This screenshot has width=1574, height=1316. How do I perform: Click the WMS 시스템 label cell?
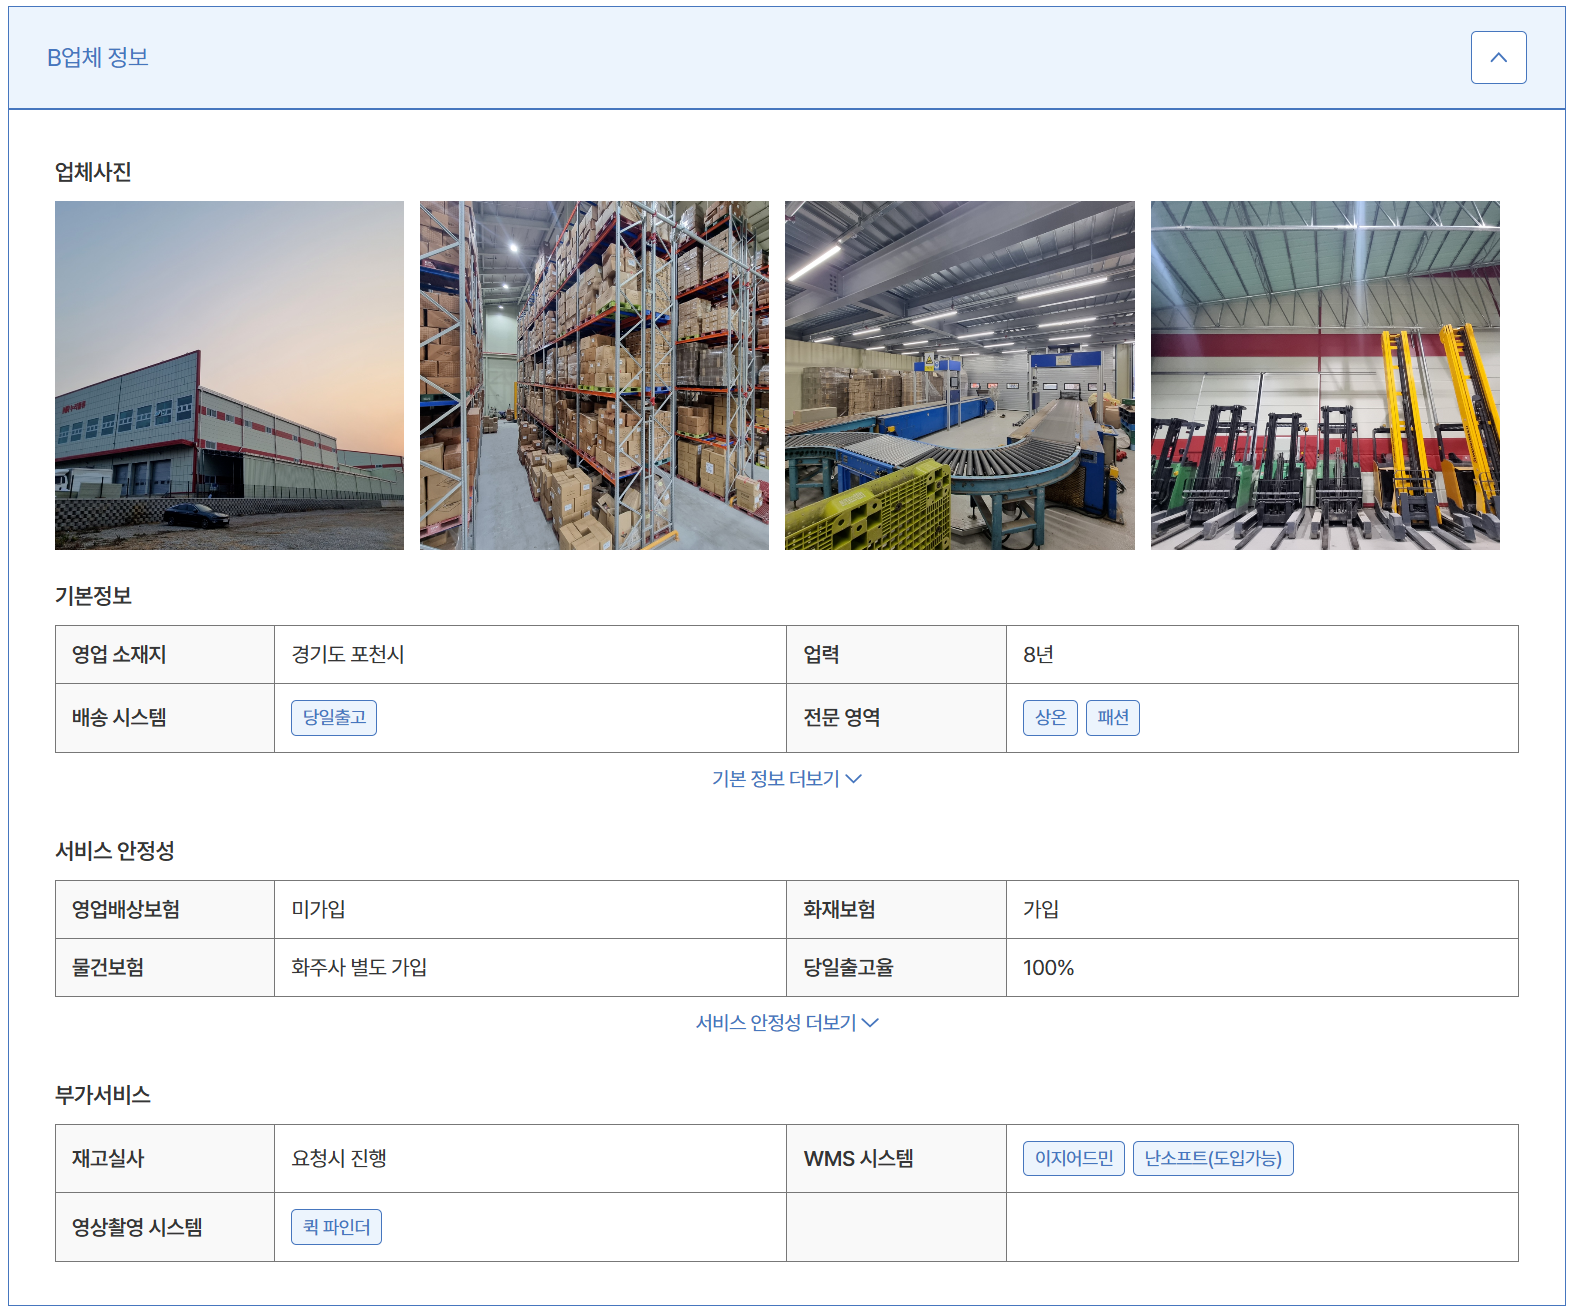click(897, 1159)
